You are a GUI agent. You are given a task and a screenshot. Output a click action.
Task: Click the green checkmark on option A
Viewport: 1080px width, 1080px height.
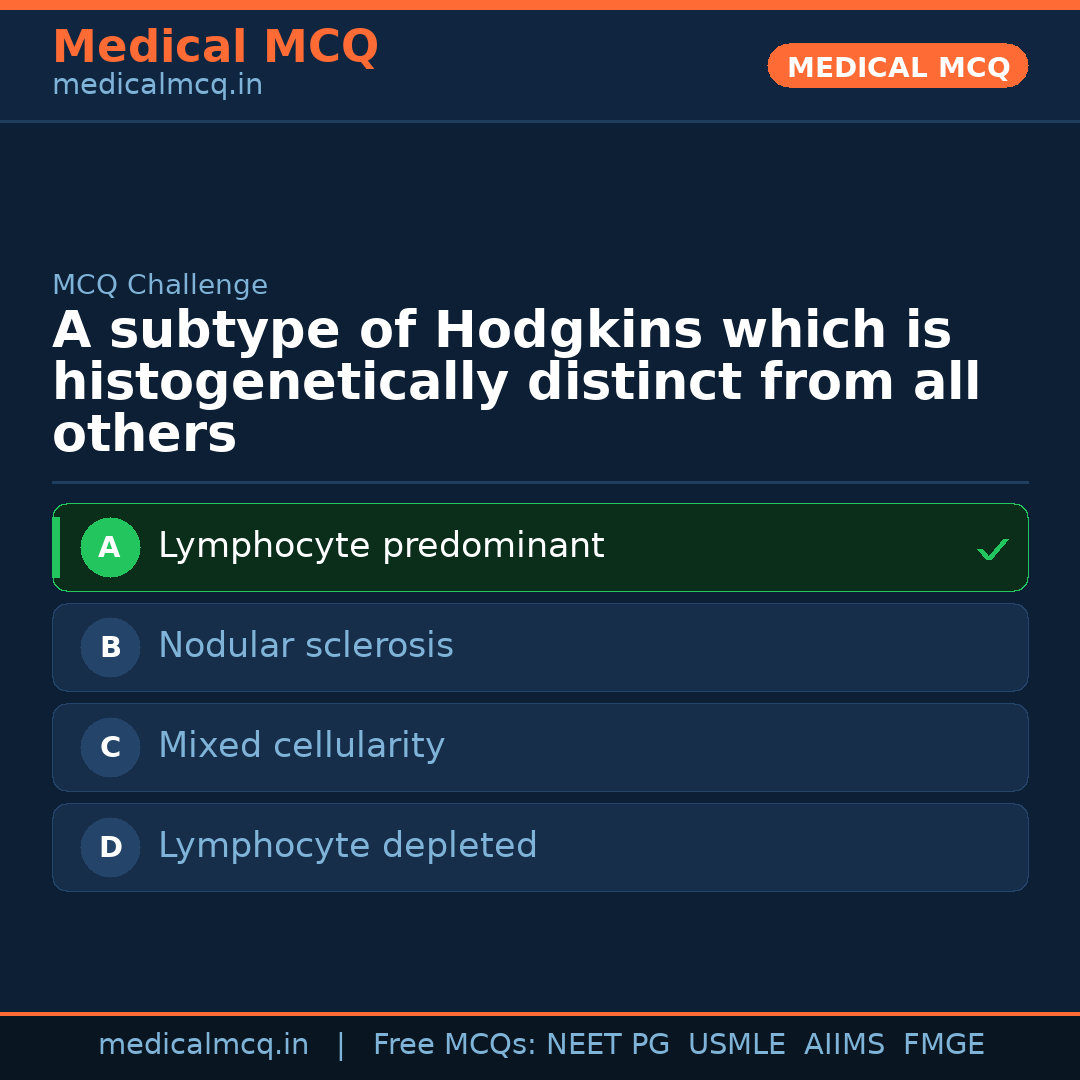[992, 549]
